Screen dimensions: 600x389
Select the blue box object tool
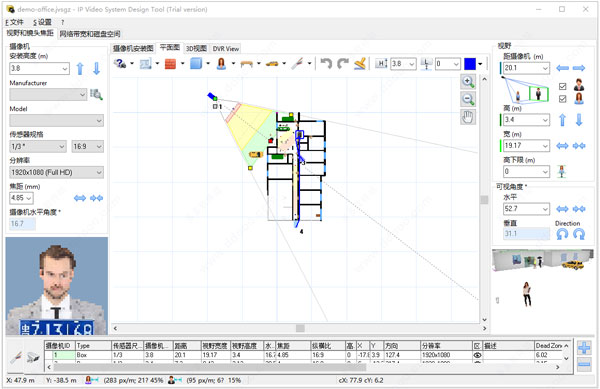(x=196, y=63)
